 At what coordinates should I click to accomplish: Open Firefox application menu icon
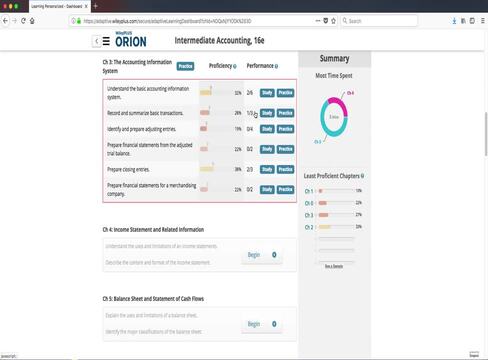click(x=483, y=21)
